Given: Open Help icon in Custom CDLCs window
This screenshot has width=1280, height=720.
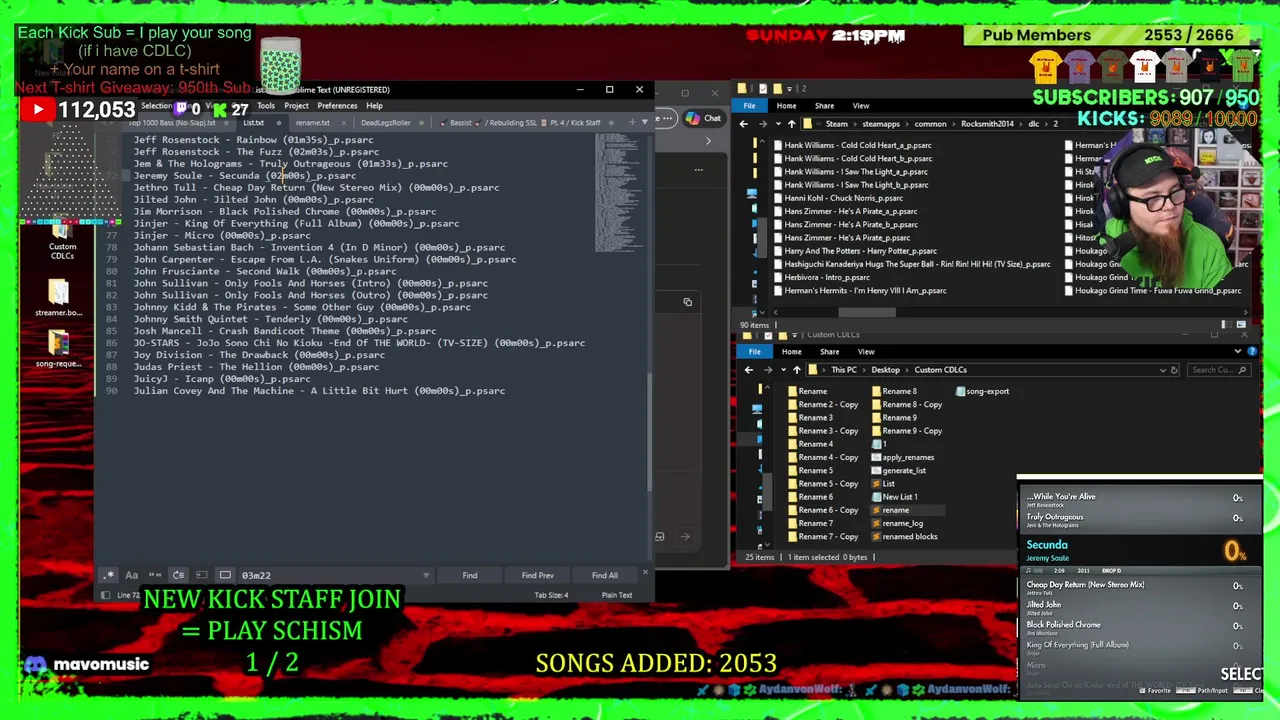Looking at the screenshot, I should pyautogui.click(x=1251, y=352).
